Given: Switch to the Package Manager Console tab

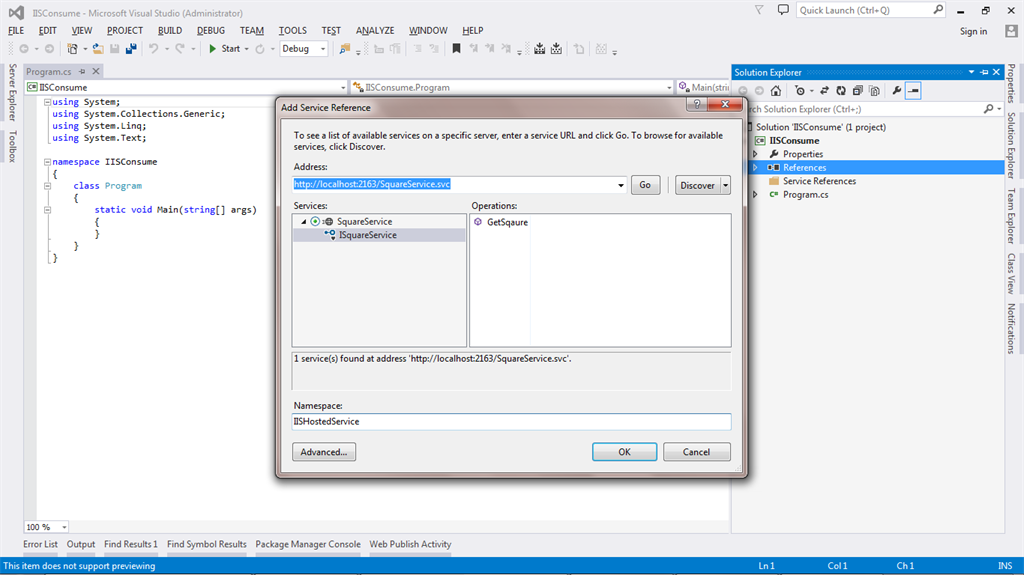Looking at the screenshot, I should [x=308, y=544].
